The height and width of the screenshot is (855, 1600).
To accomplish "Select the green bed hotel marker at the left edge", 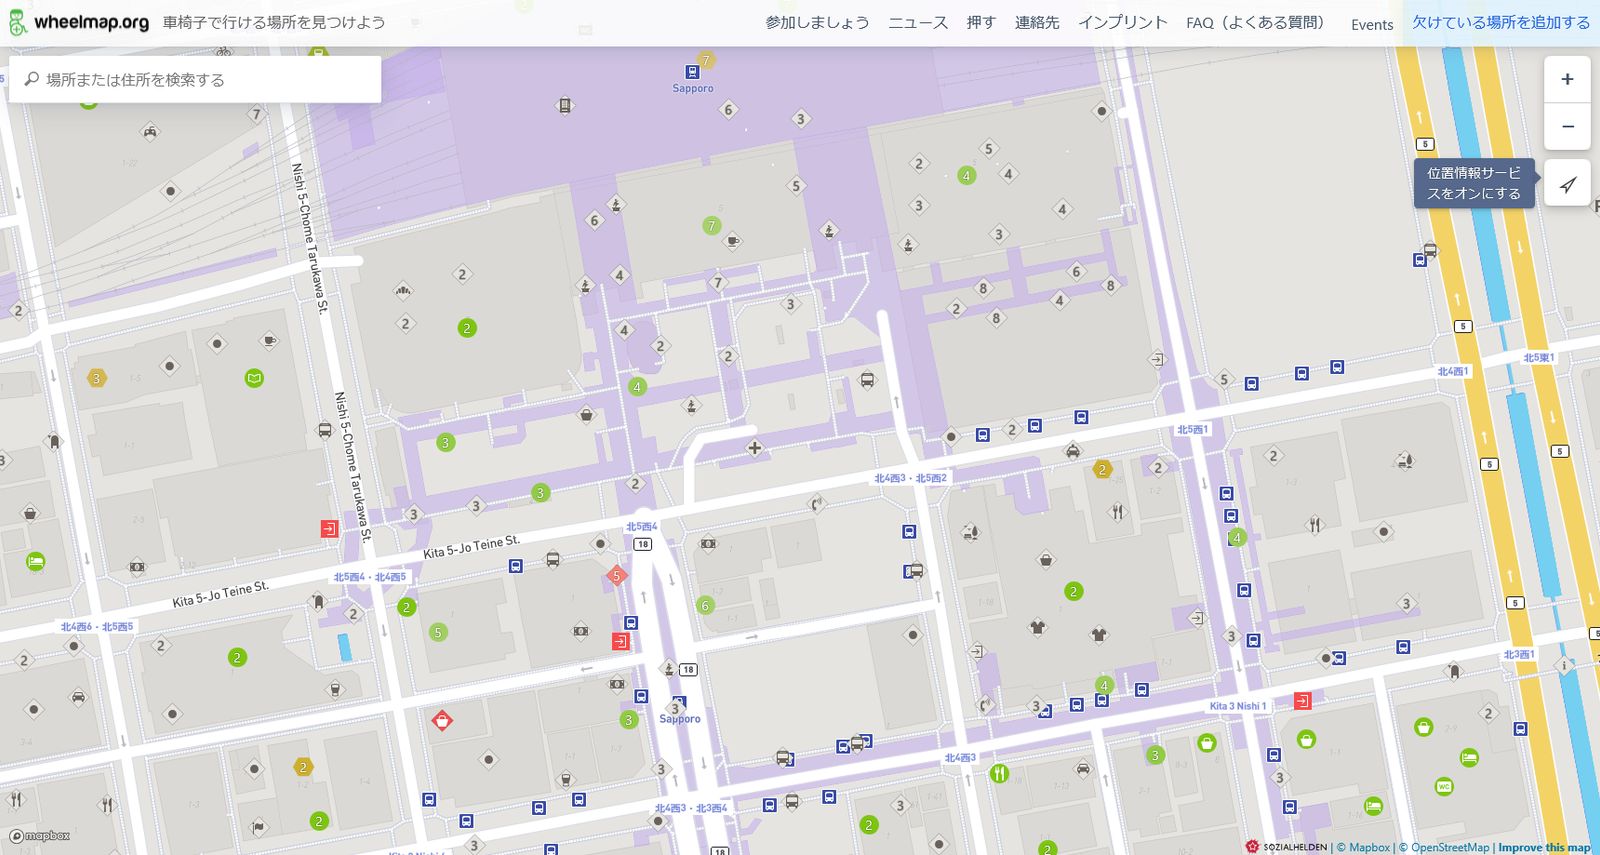I will tap(35, 561).
